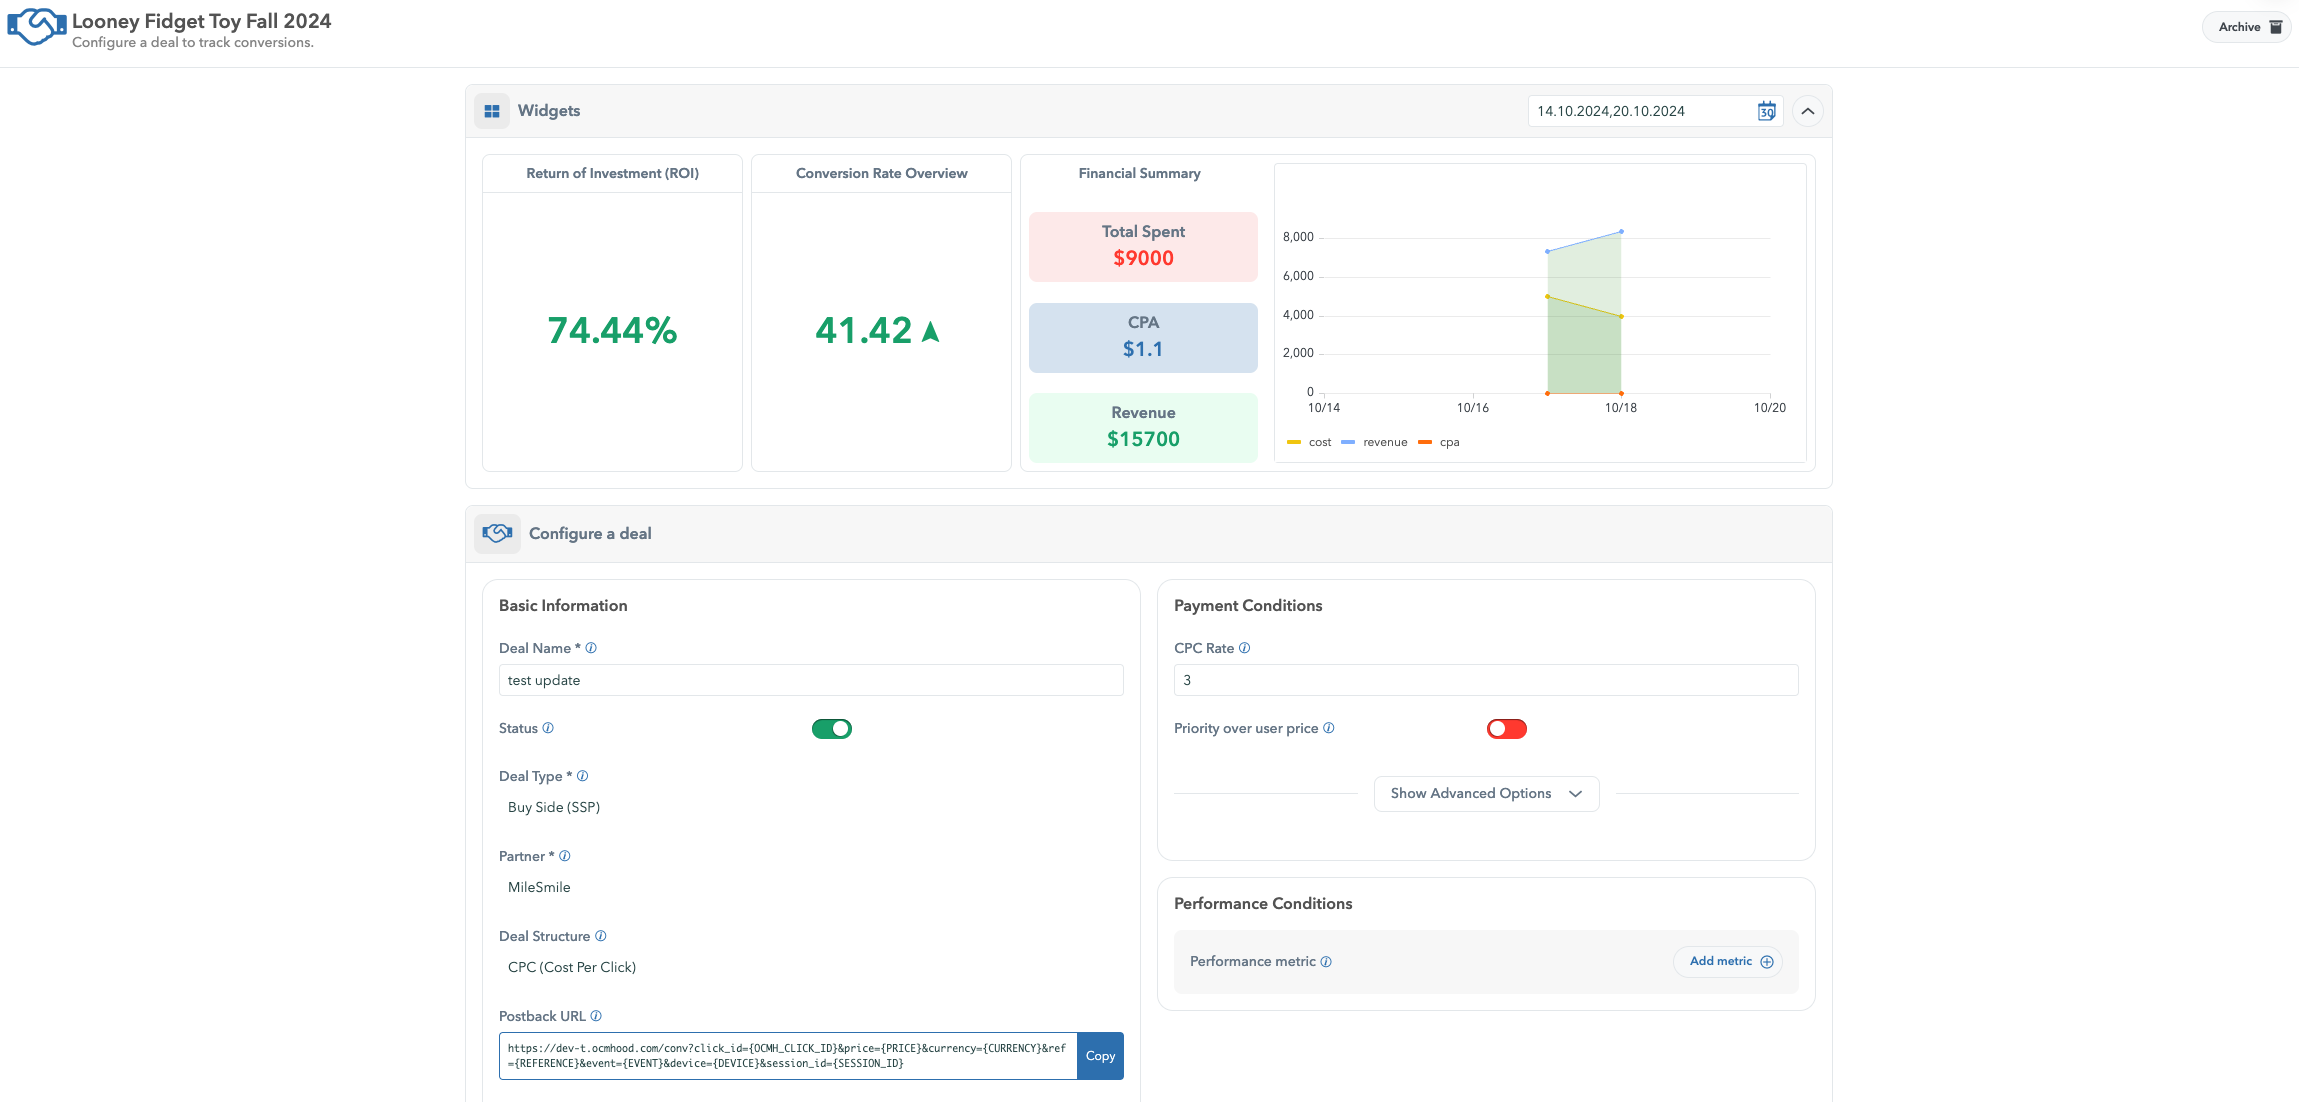Viewport: 2299px width, 1102px height.
Task: Click the Basic Information section heading
Action: tap(563, 606)
